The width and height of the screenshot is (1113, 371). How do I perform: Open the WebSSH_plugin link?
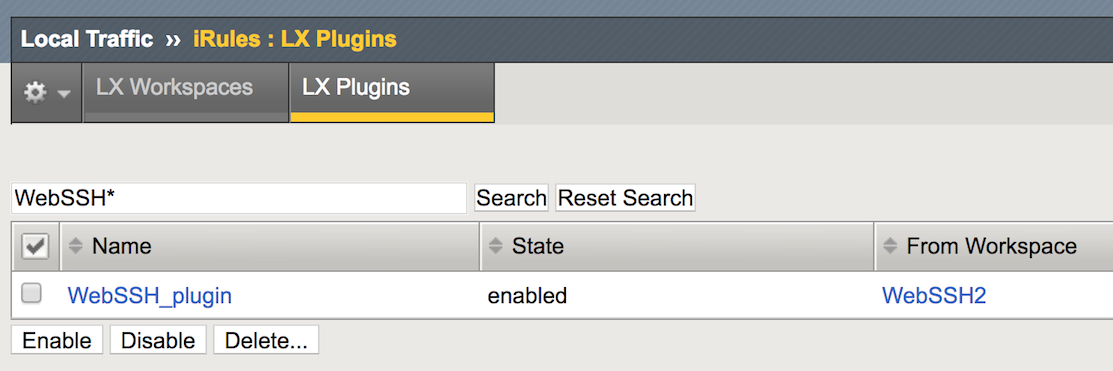click(150, 296)
